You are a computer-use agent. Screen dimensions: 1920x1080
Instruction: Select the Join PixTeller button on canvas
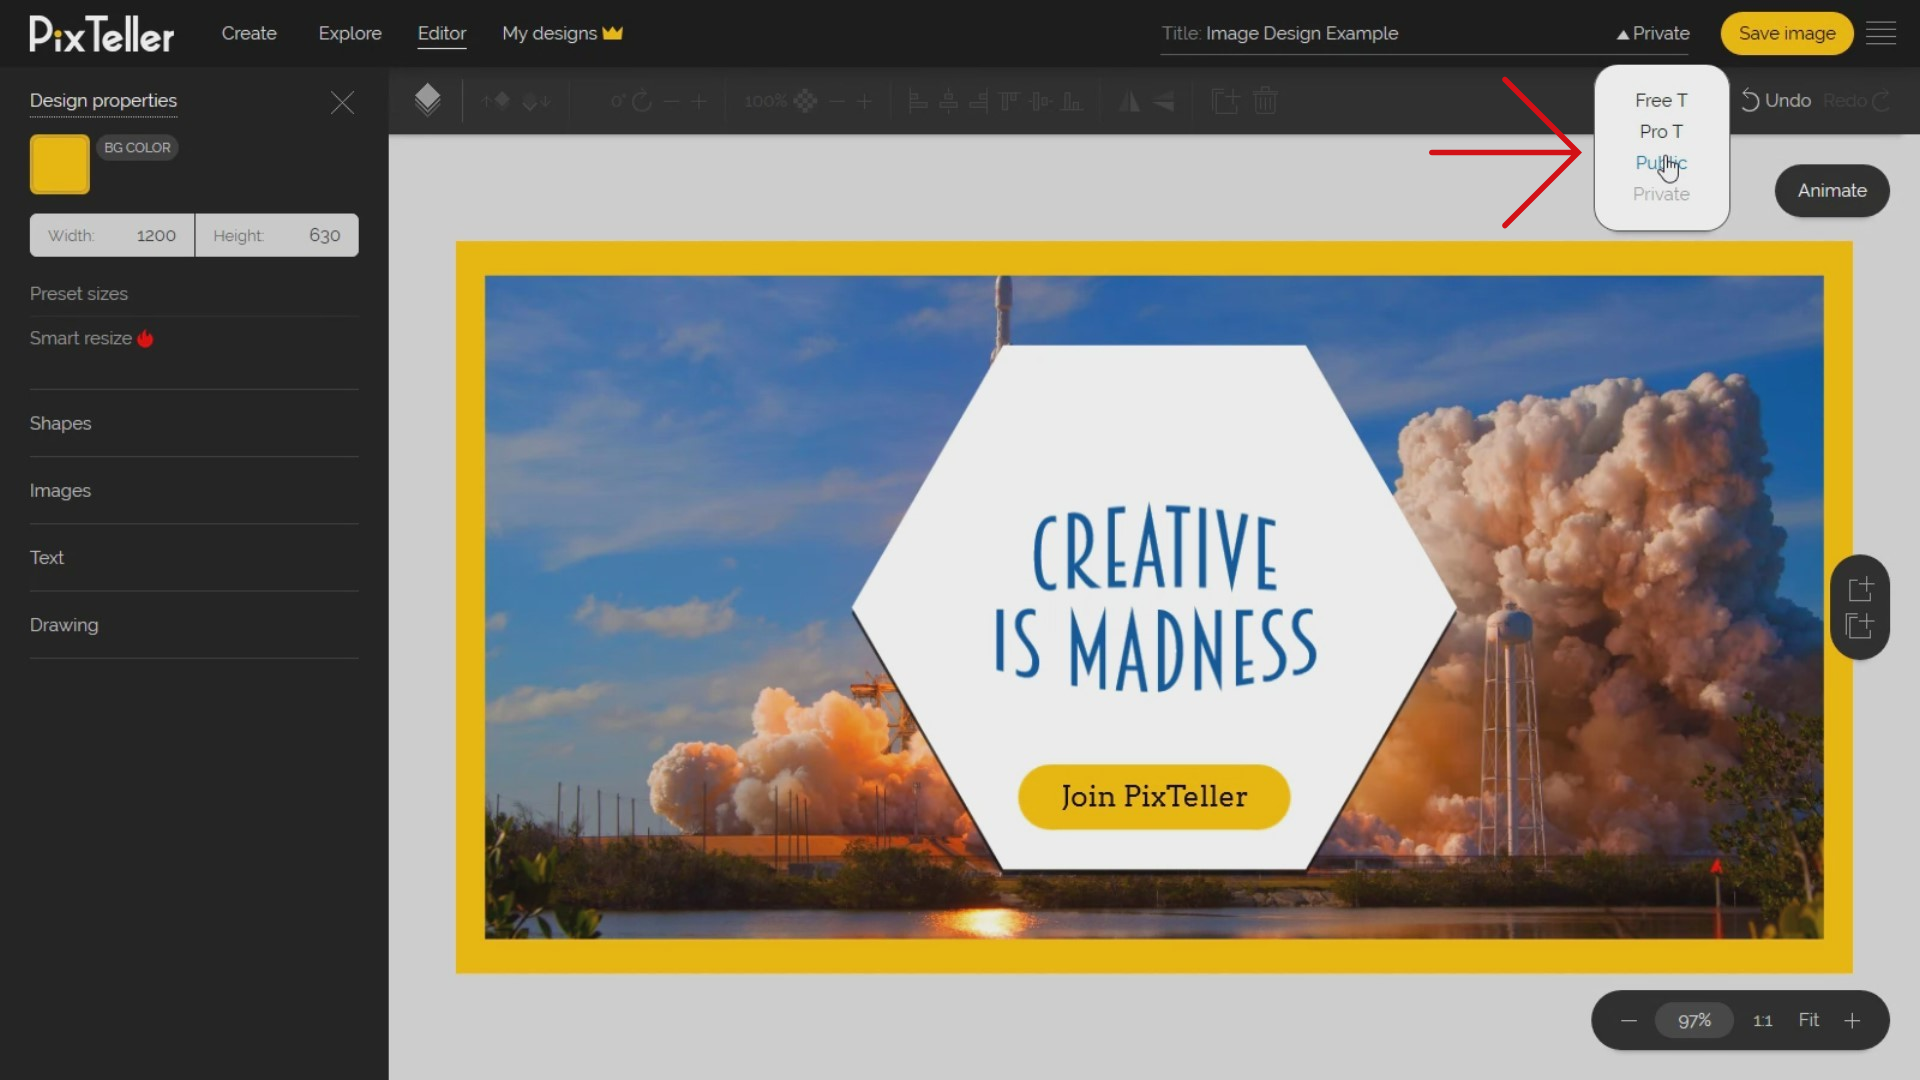point(1154,797)
